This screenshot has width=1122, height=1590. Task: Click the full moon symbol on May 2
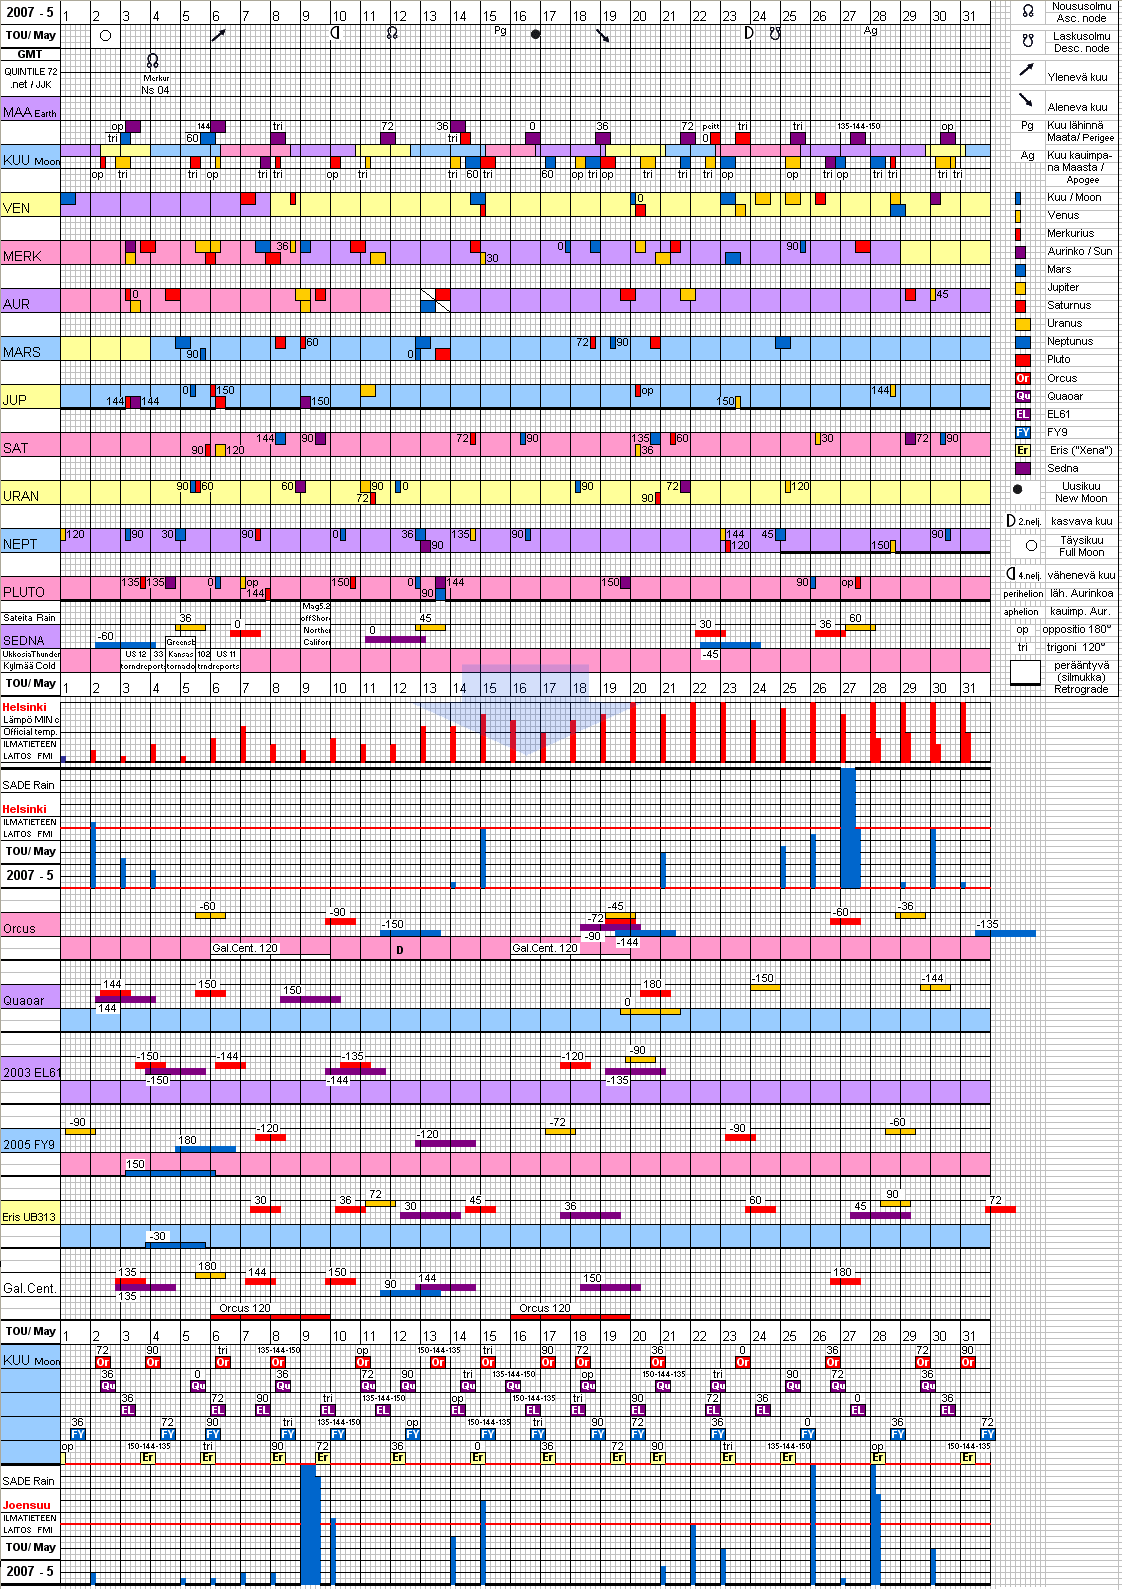106,35
